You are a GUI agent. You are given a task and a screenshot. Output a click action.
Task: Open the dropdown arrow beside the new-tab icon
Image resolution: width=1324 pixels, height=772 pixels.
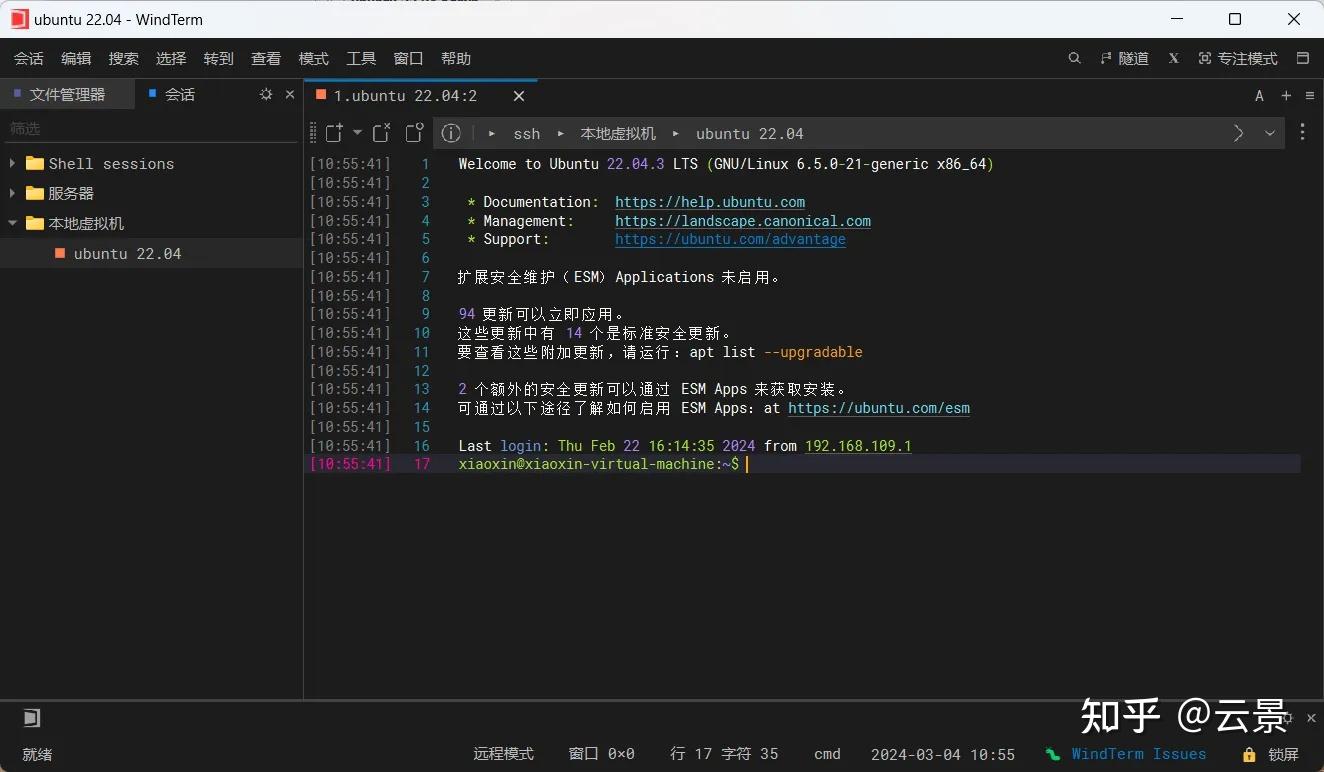(x=357, y=133)
